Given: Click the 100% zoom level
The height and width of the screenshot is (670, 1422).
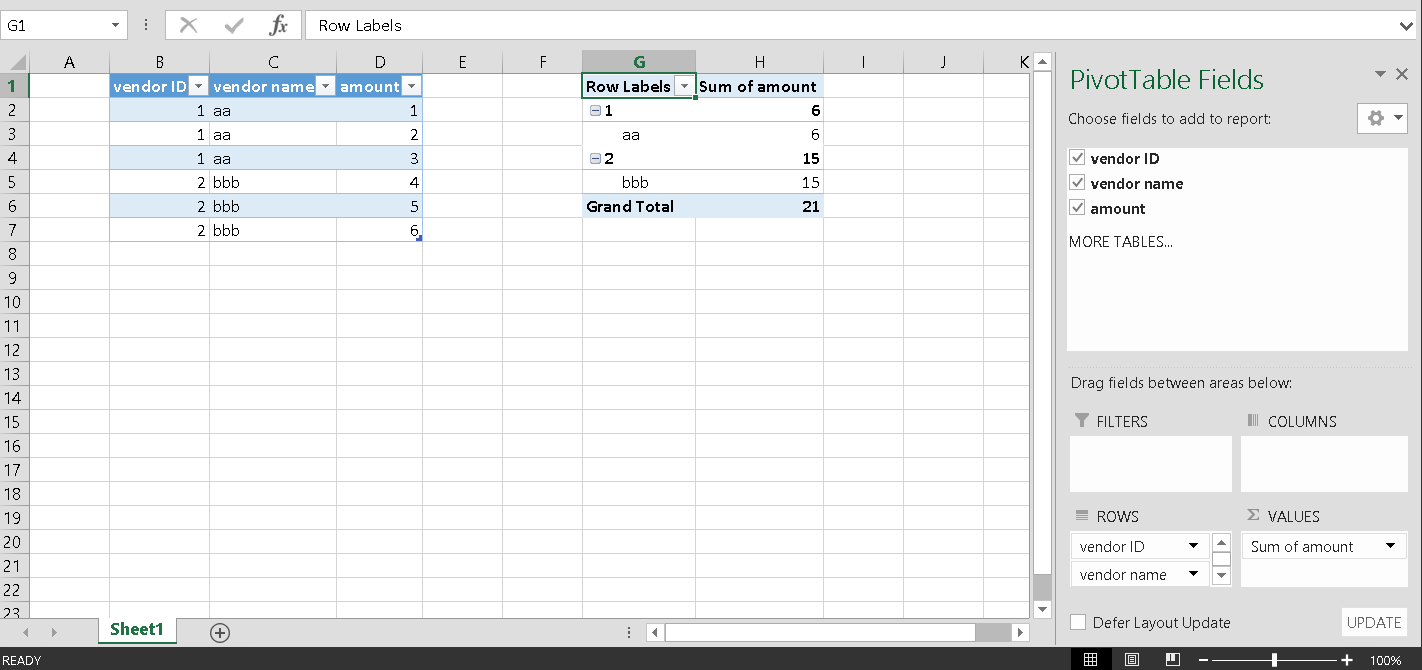Looking at the screenshot, I should coord(1385,660).
